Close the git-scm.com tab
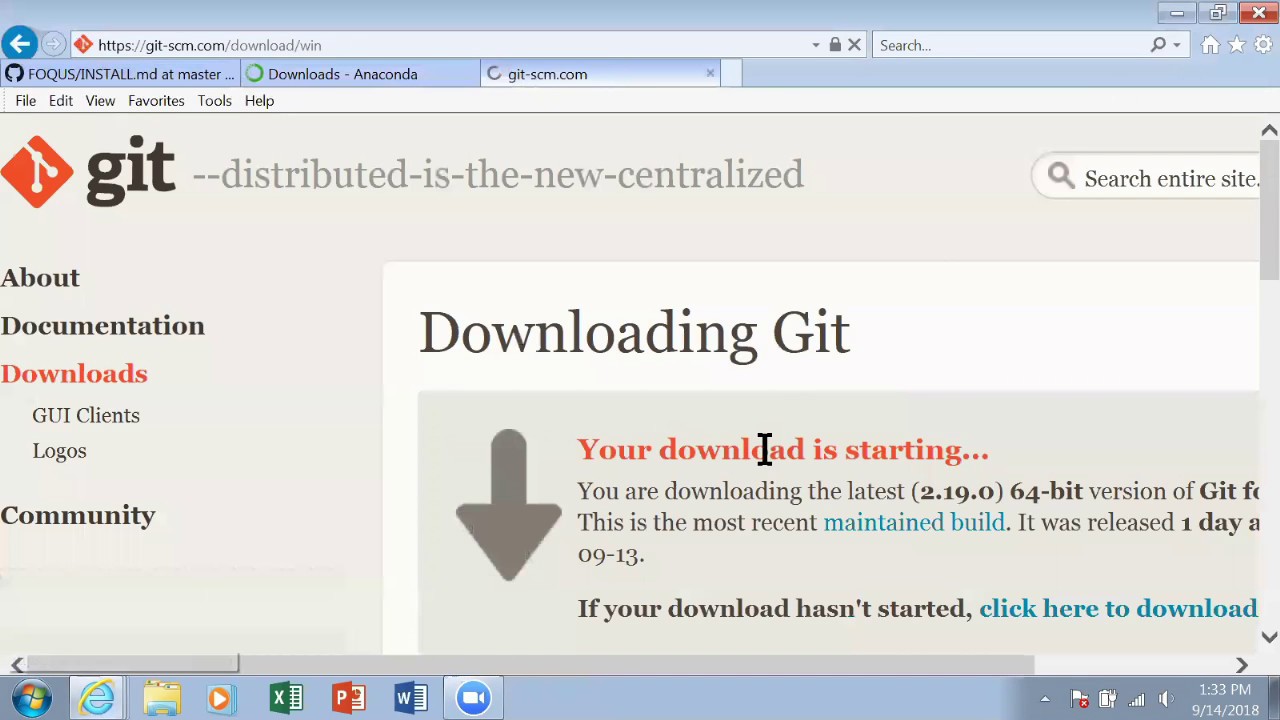The image size is (1280, 720). (x=710, y=73)
